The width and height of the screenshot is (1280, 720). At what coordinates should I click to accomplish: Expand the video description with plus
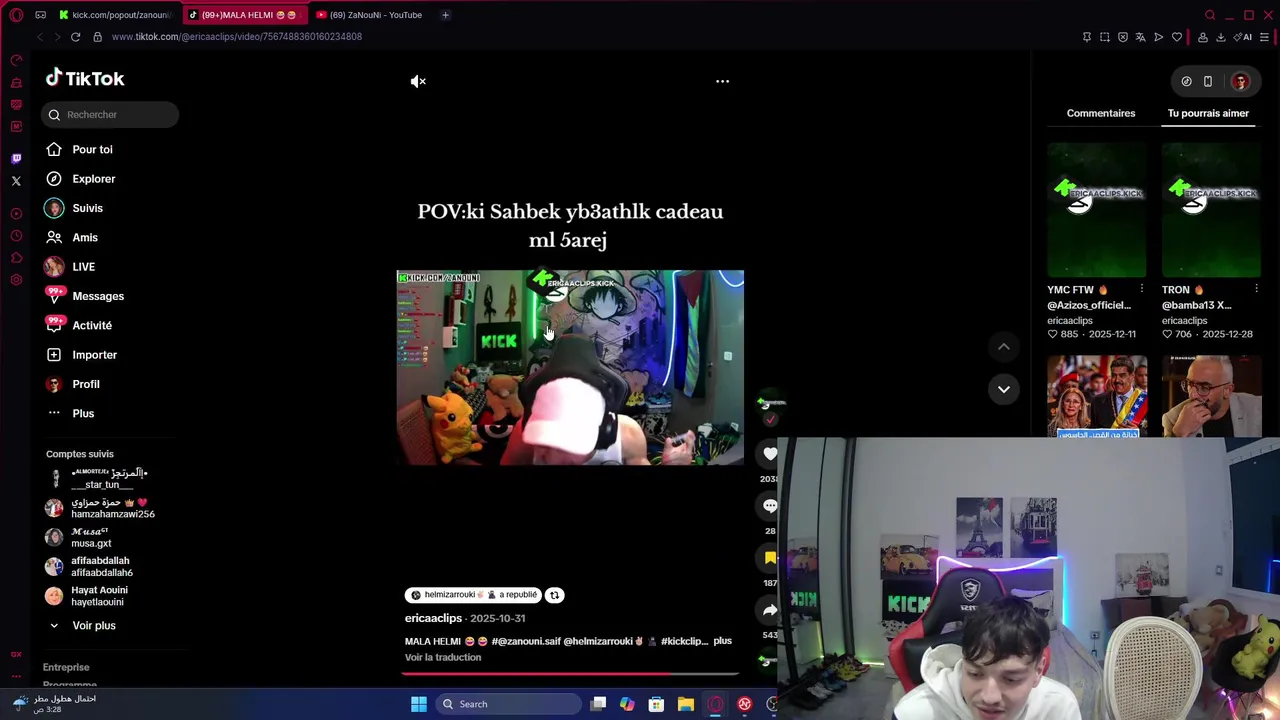(722, 641)
